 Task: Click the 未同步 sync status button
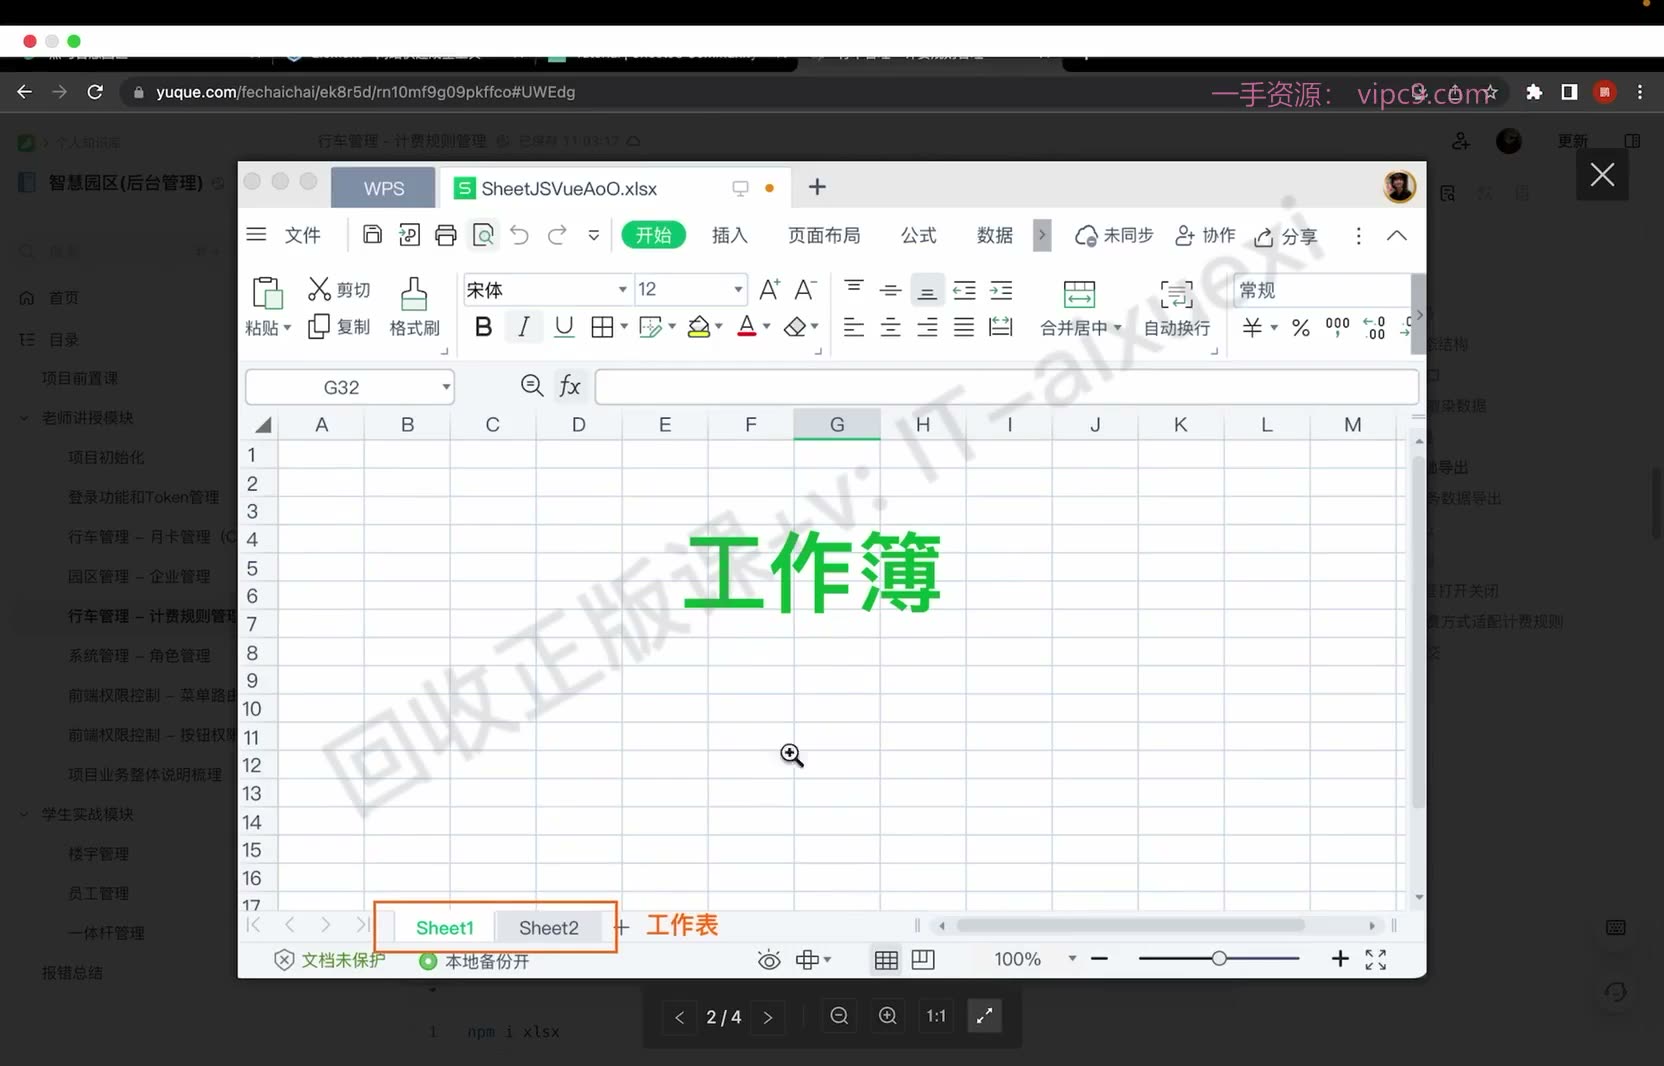tap(1114, 236)
